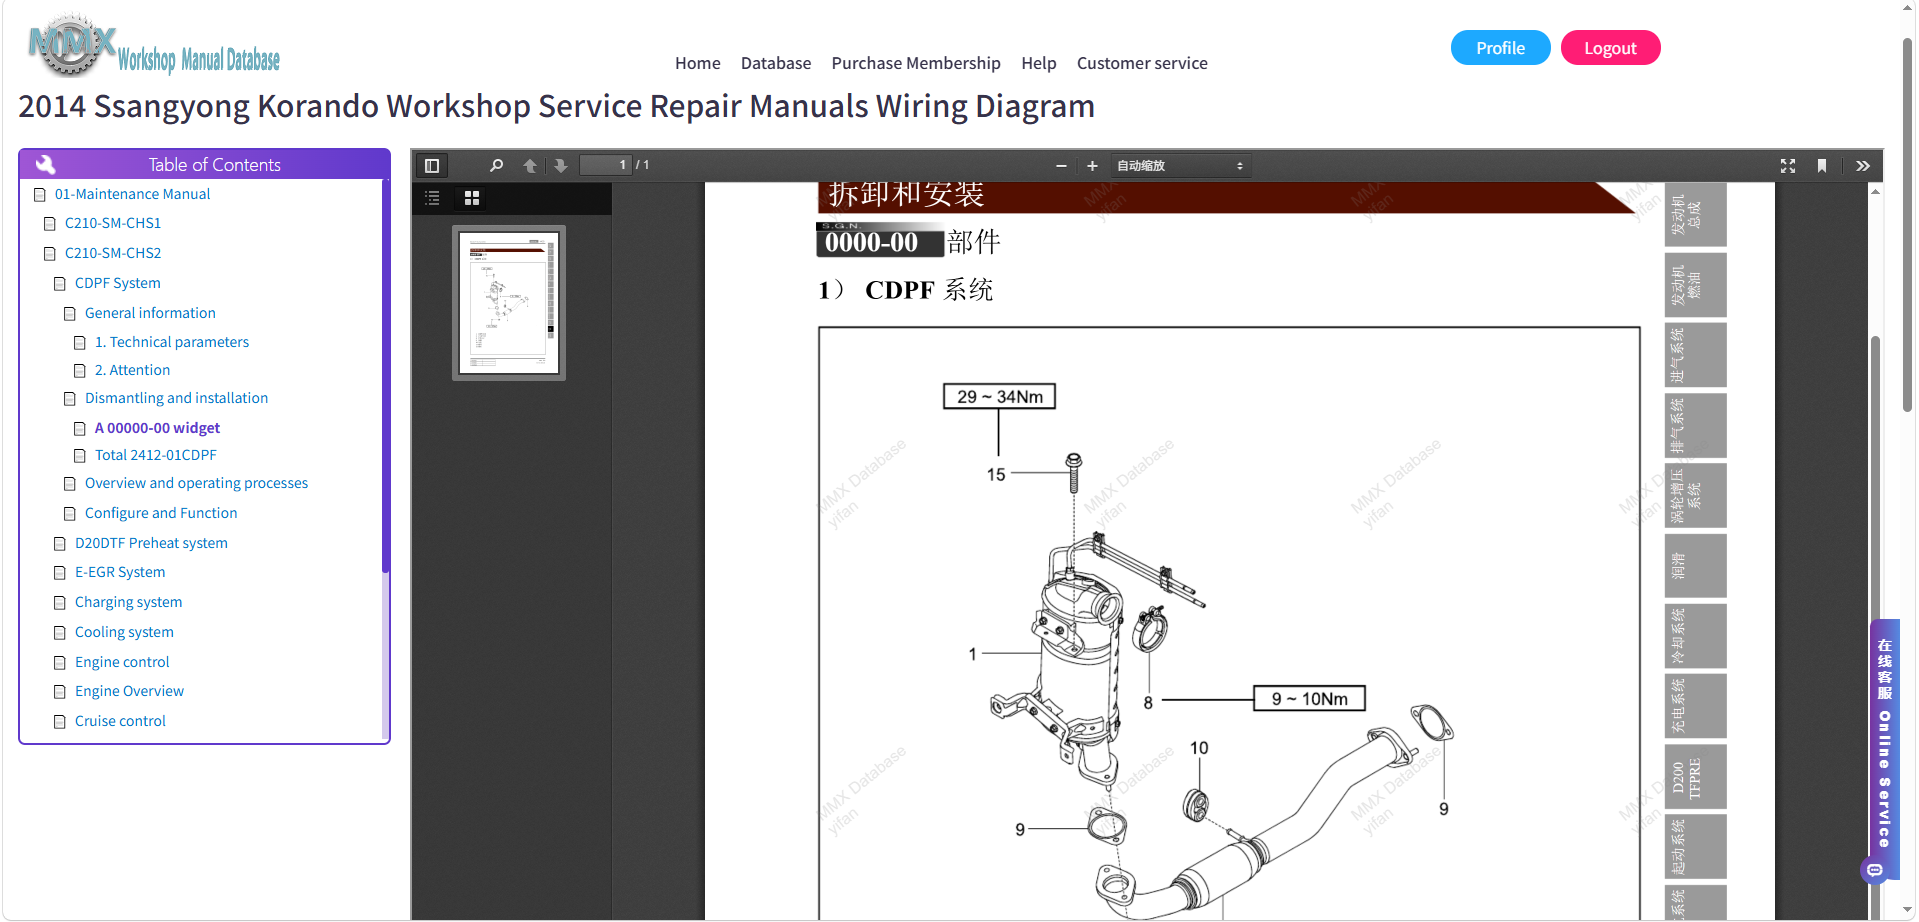Screen dimensions: 1919x922
Task: Open E-EGR System entry
Action: (120, 572)
